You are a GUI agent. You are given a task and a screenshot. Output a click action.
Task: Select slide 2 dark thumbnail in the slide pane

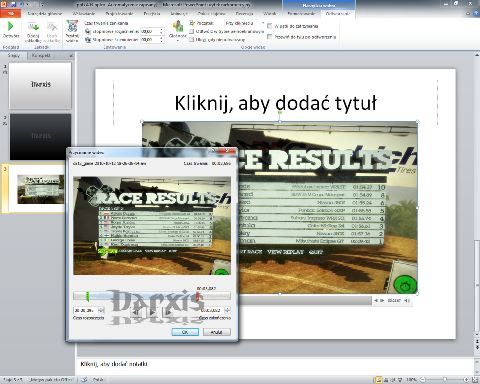[x=40, y=136]
